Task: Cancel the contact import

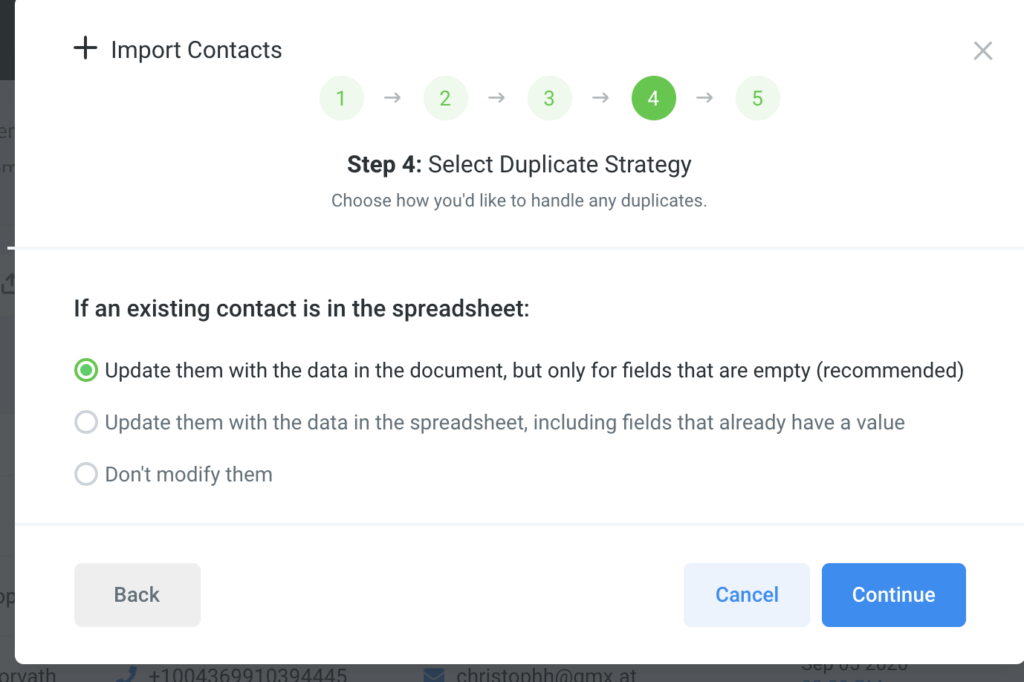Action: [x=746, y=595]
